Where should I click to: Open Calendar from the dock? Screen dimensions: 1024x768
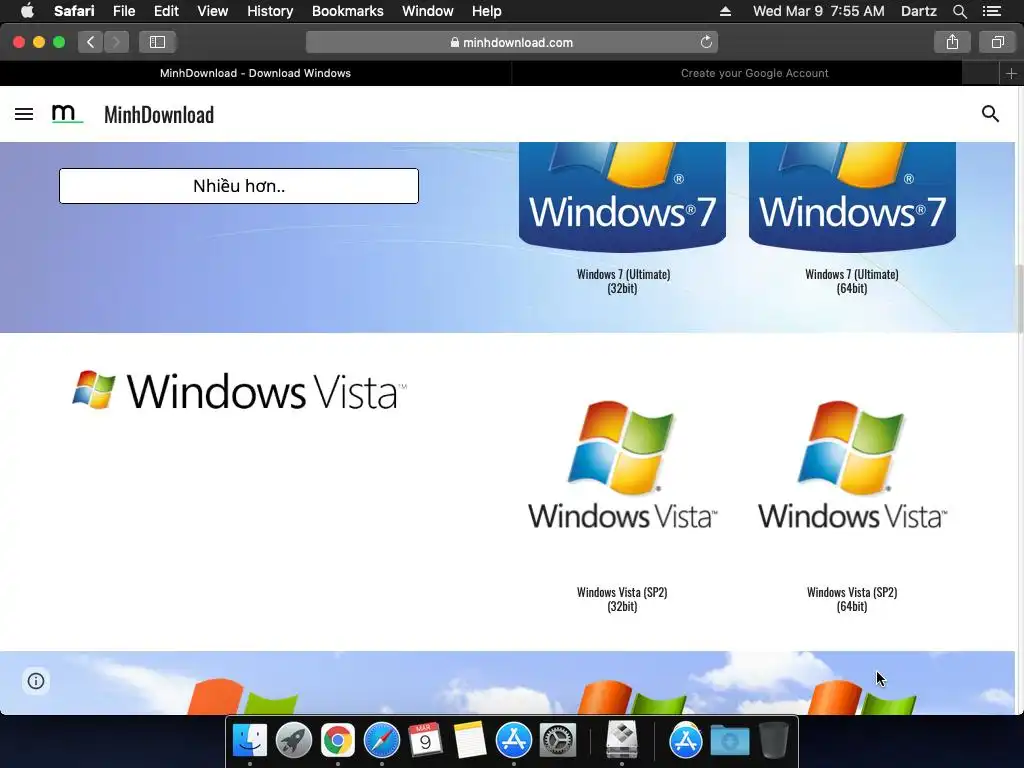point(425,740)
